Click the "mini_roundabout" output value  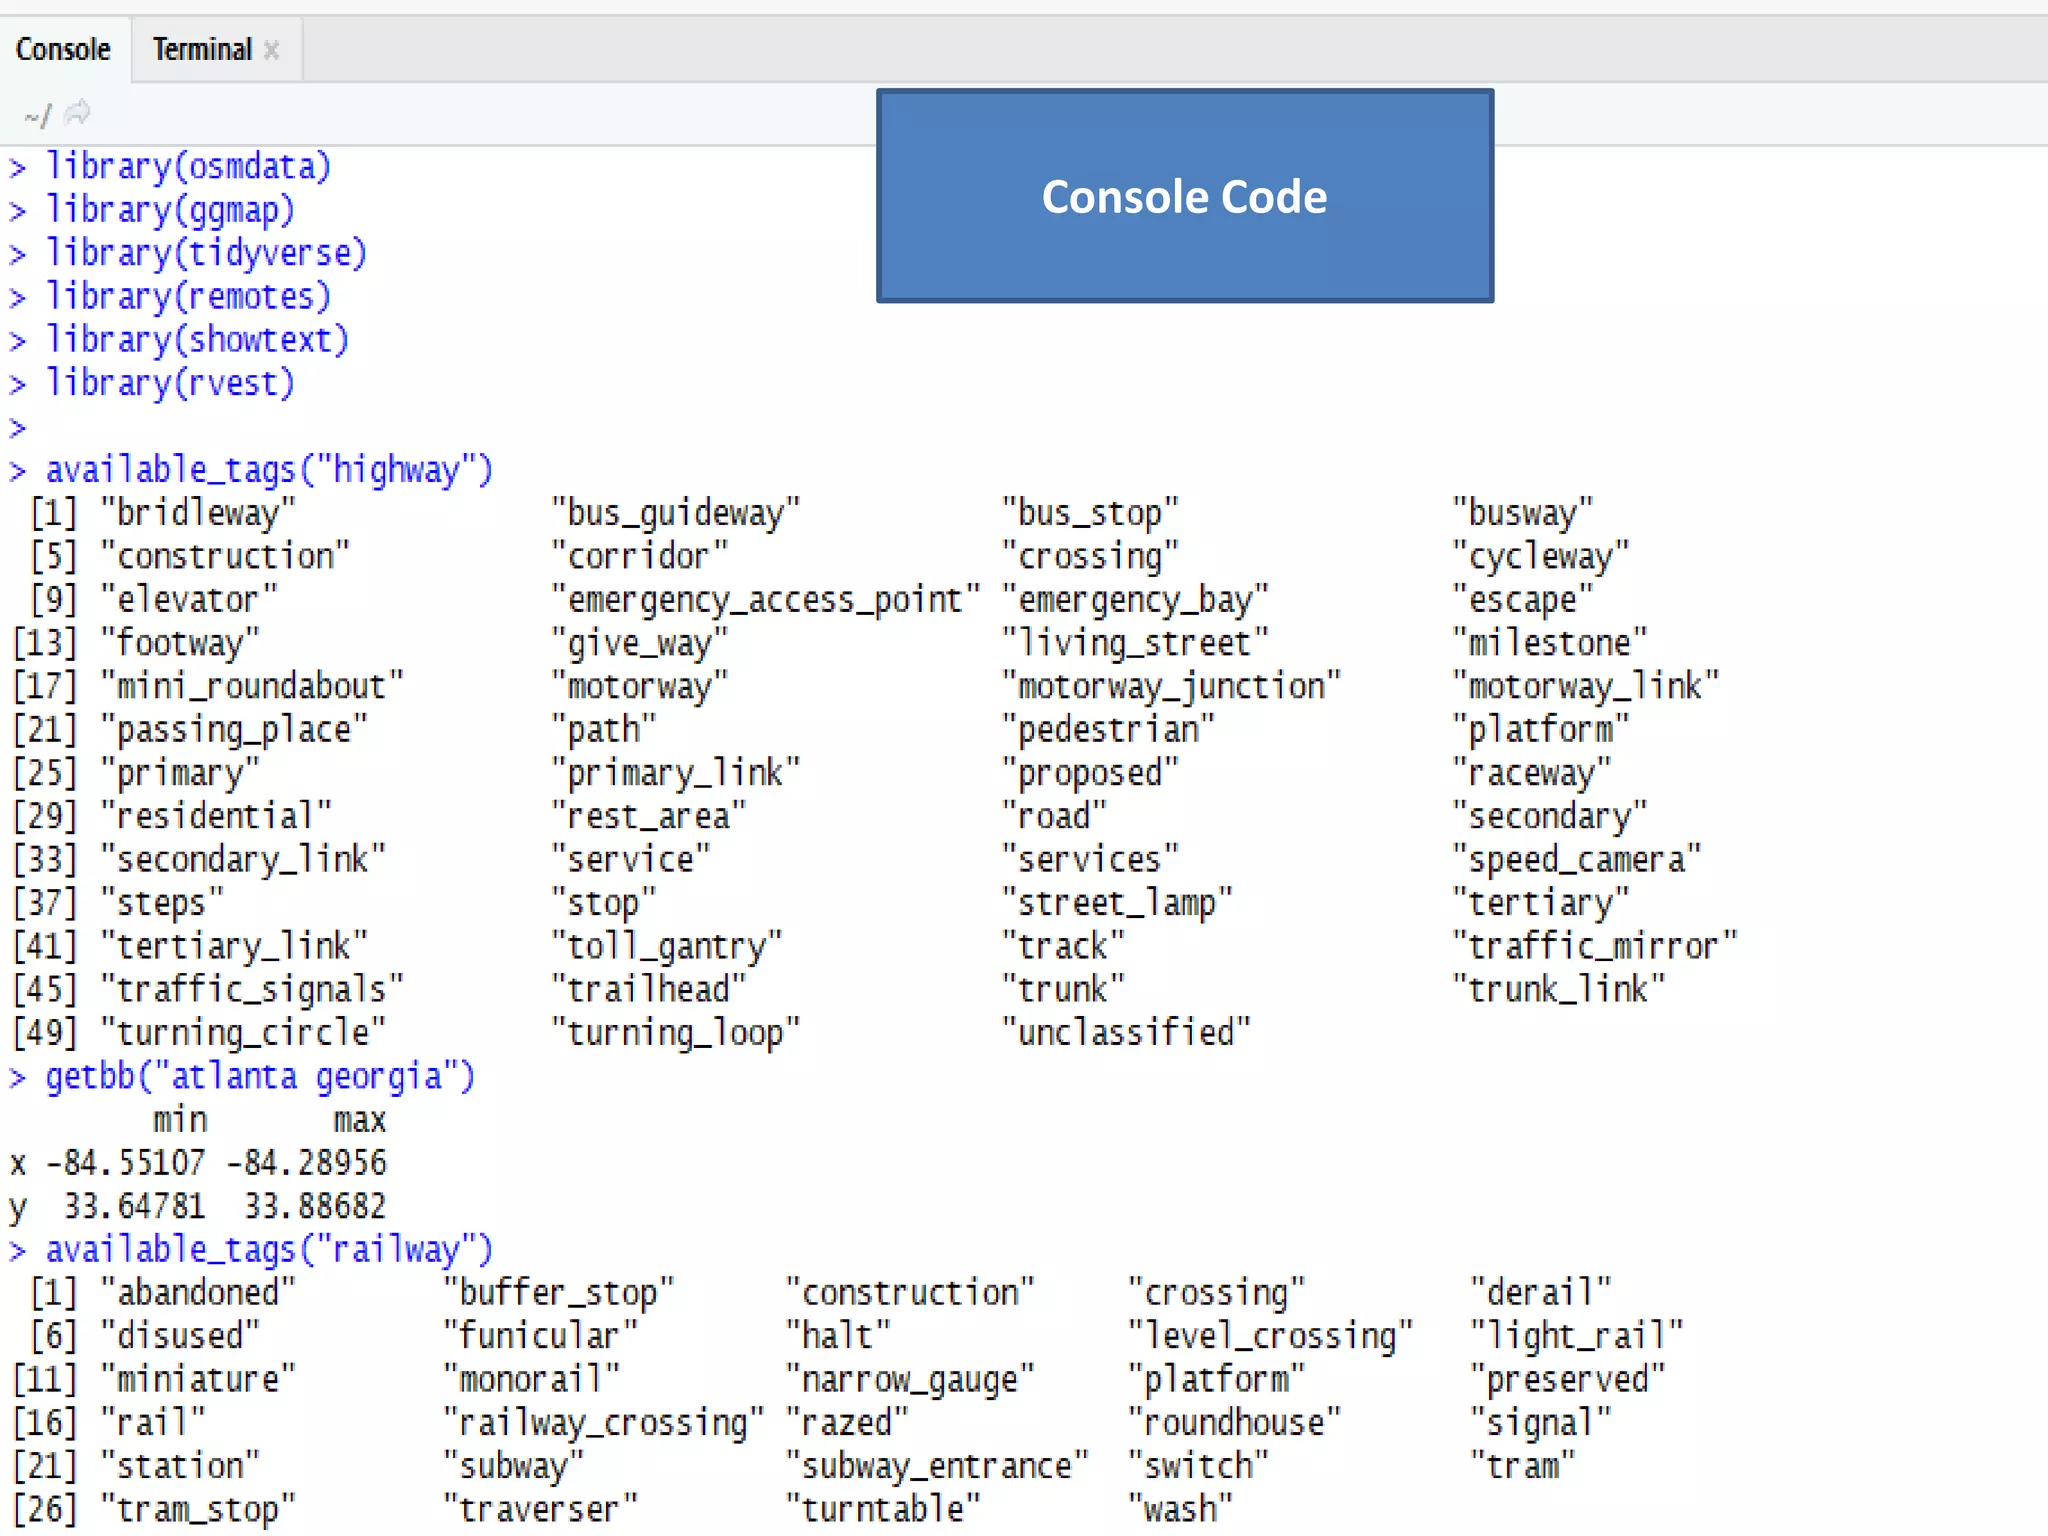[x=252, y=687]
